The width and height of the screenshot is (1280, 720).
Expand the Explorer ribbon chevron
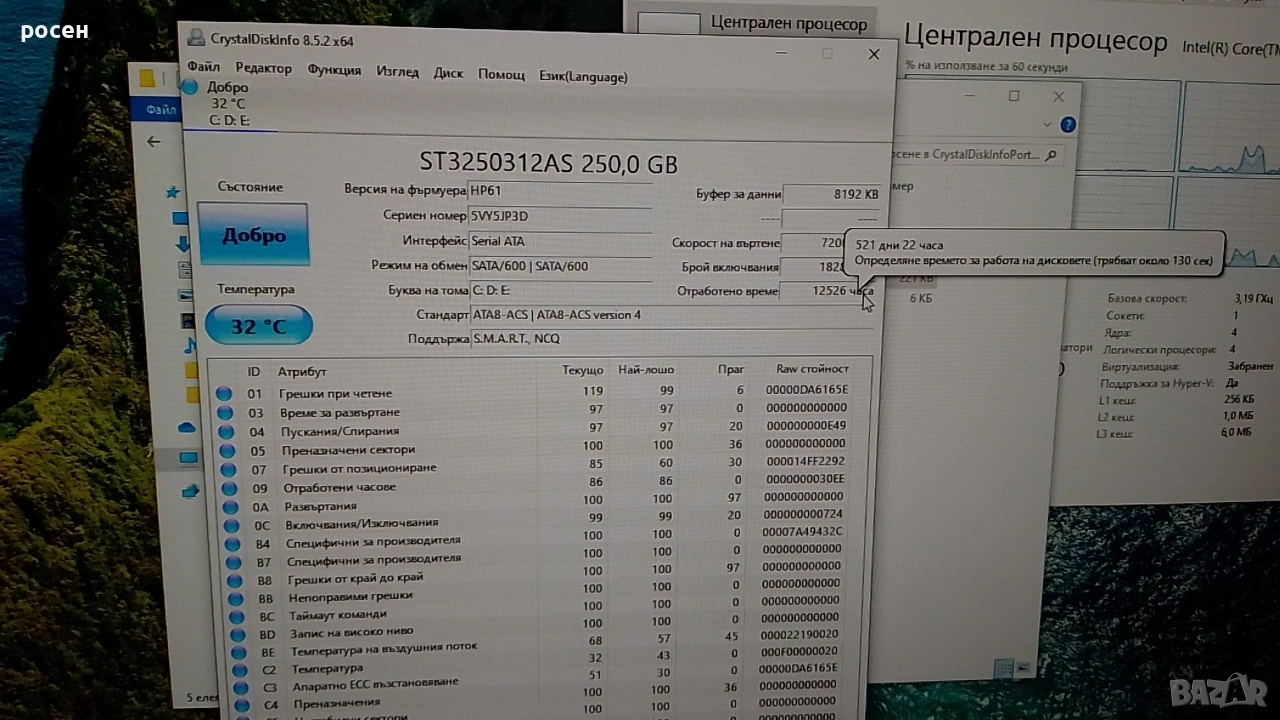point(1047,125)
